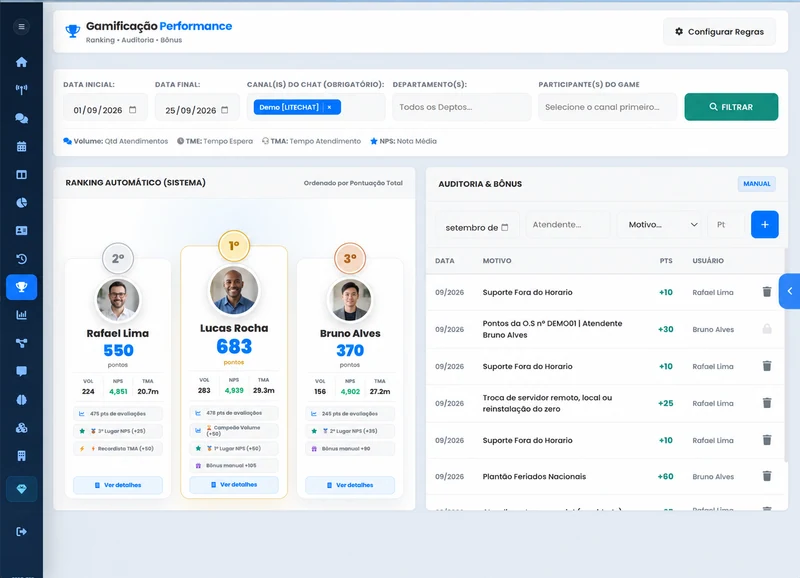Click the Ordenado por Pontuação Total label
This screenshot has height=578, width=800.
pos(353,183)
